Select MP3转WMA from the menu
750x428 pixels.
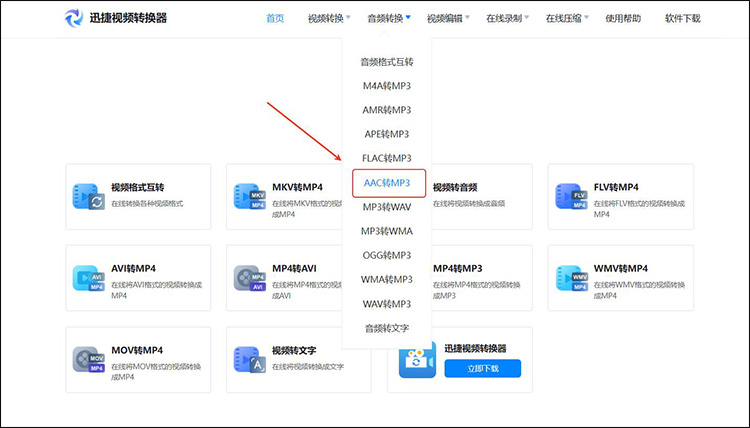(386, 231)
